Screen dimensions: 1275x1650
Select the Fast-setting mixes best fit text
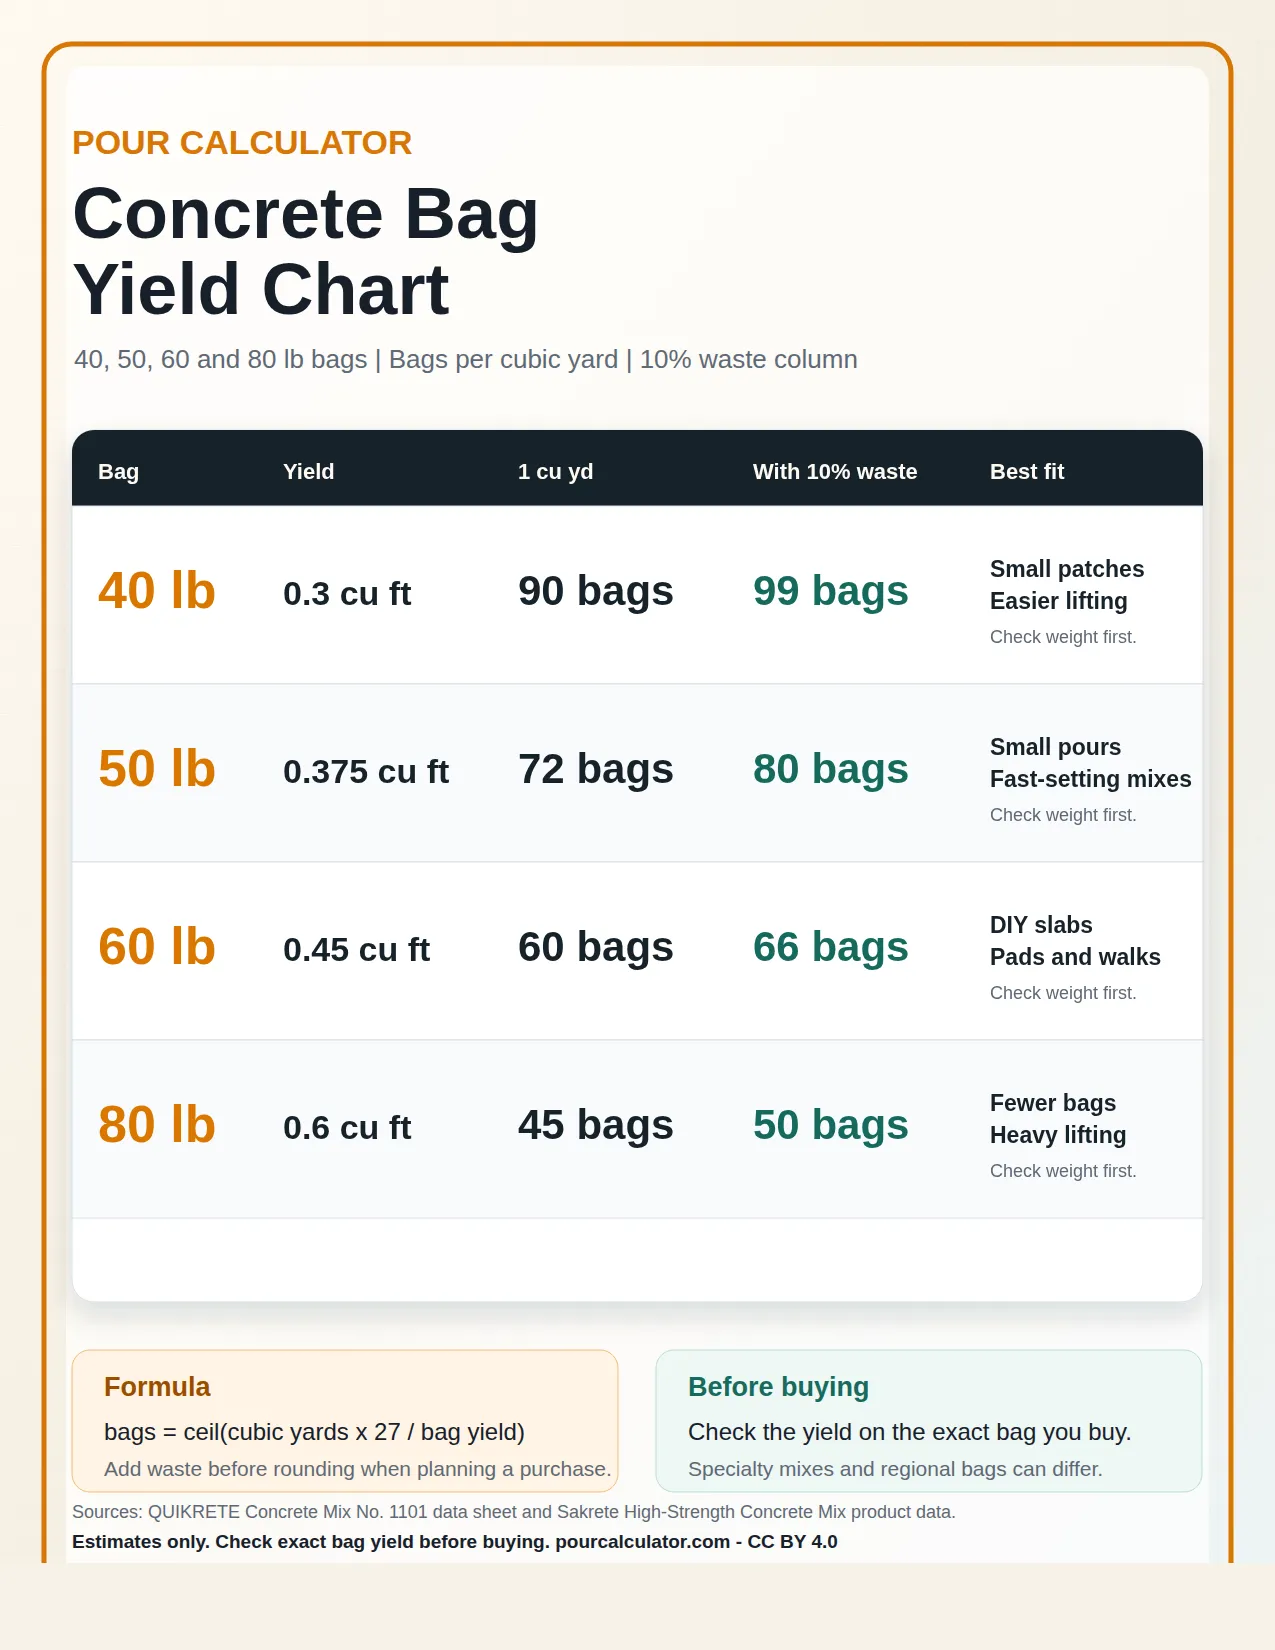[1090, 779]
